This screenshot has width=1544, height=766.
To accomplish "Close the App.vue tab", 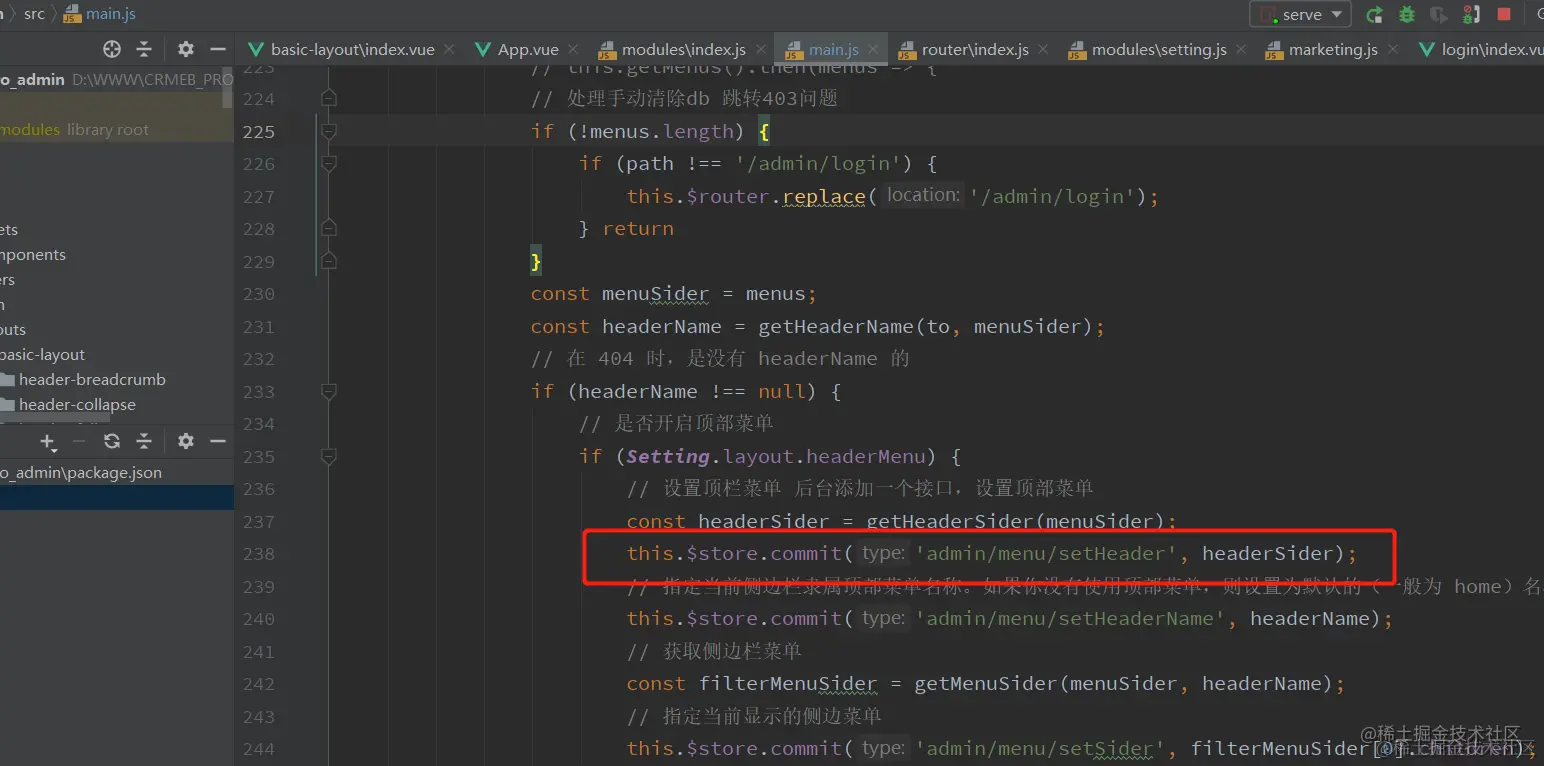I will pyautogui.click(x=573, y=49).
